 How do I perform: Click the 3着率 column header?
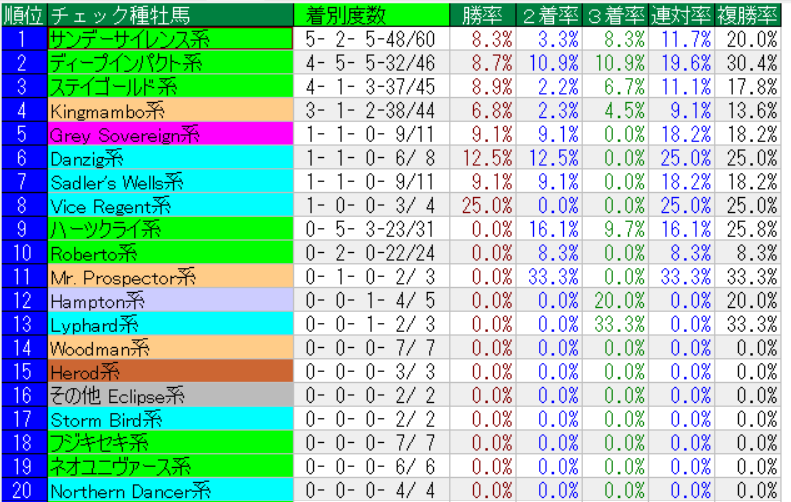click(615, 14)
